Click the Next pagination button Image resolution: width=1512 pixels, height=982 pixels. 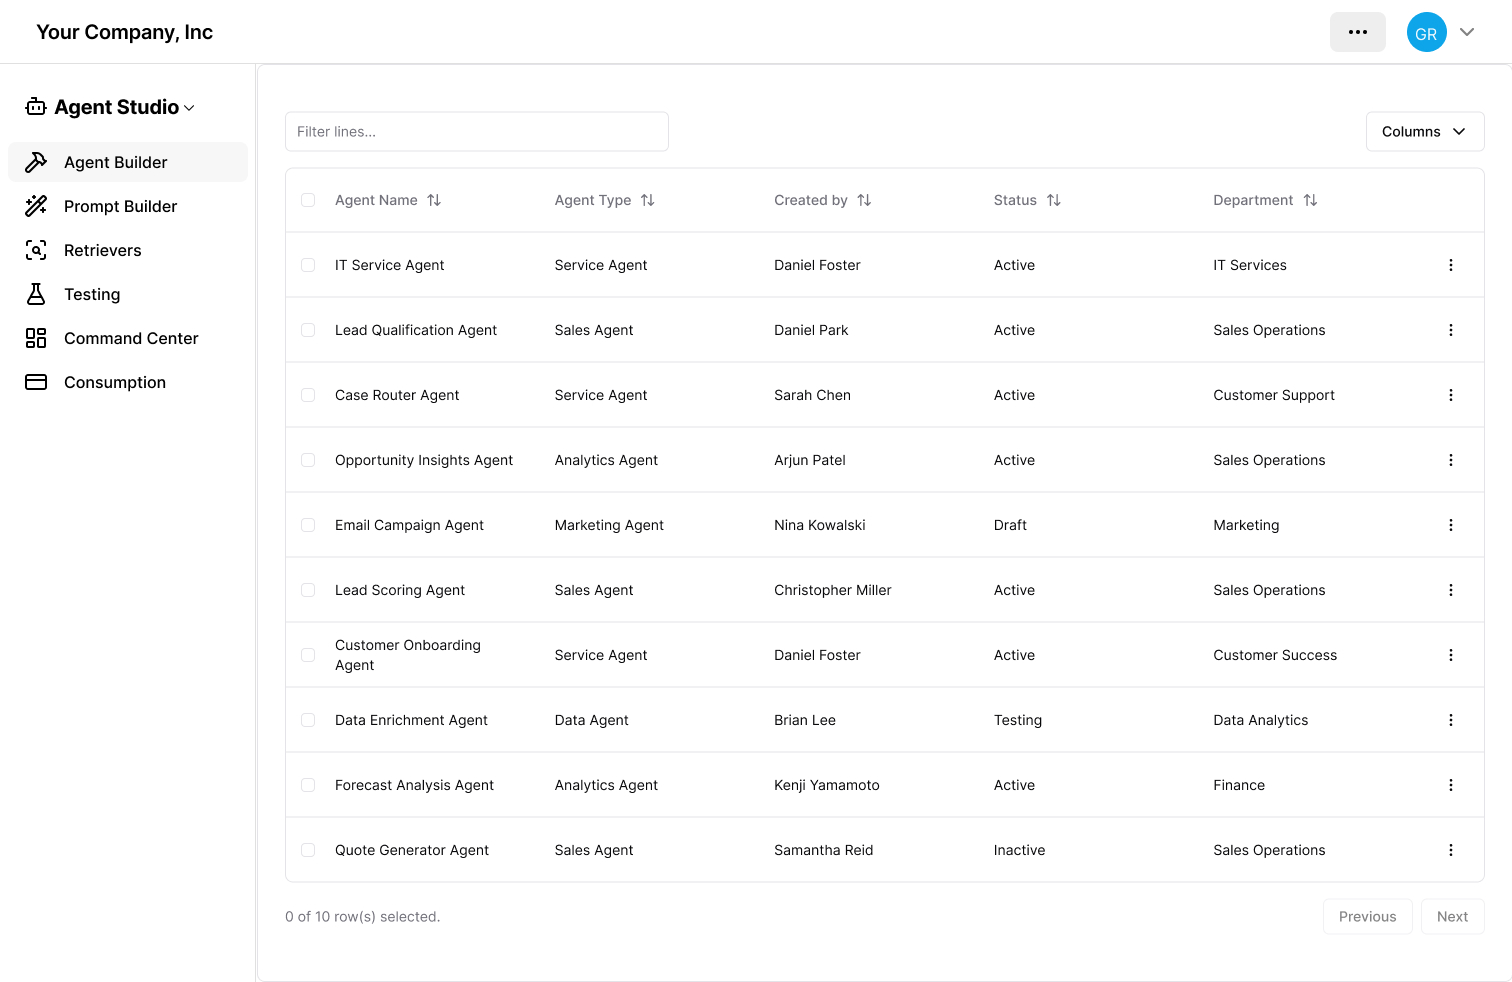coord(1452,916)
